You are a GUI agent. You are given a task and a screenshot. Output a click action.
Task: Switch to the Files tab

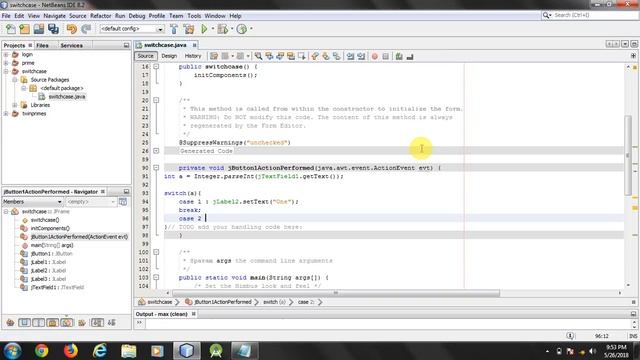pyautogui.click(x=42, y=45)
